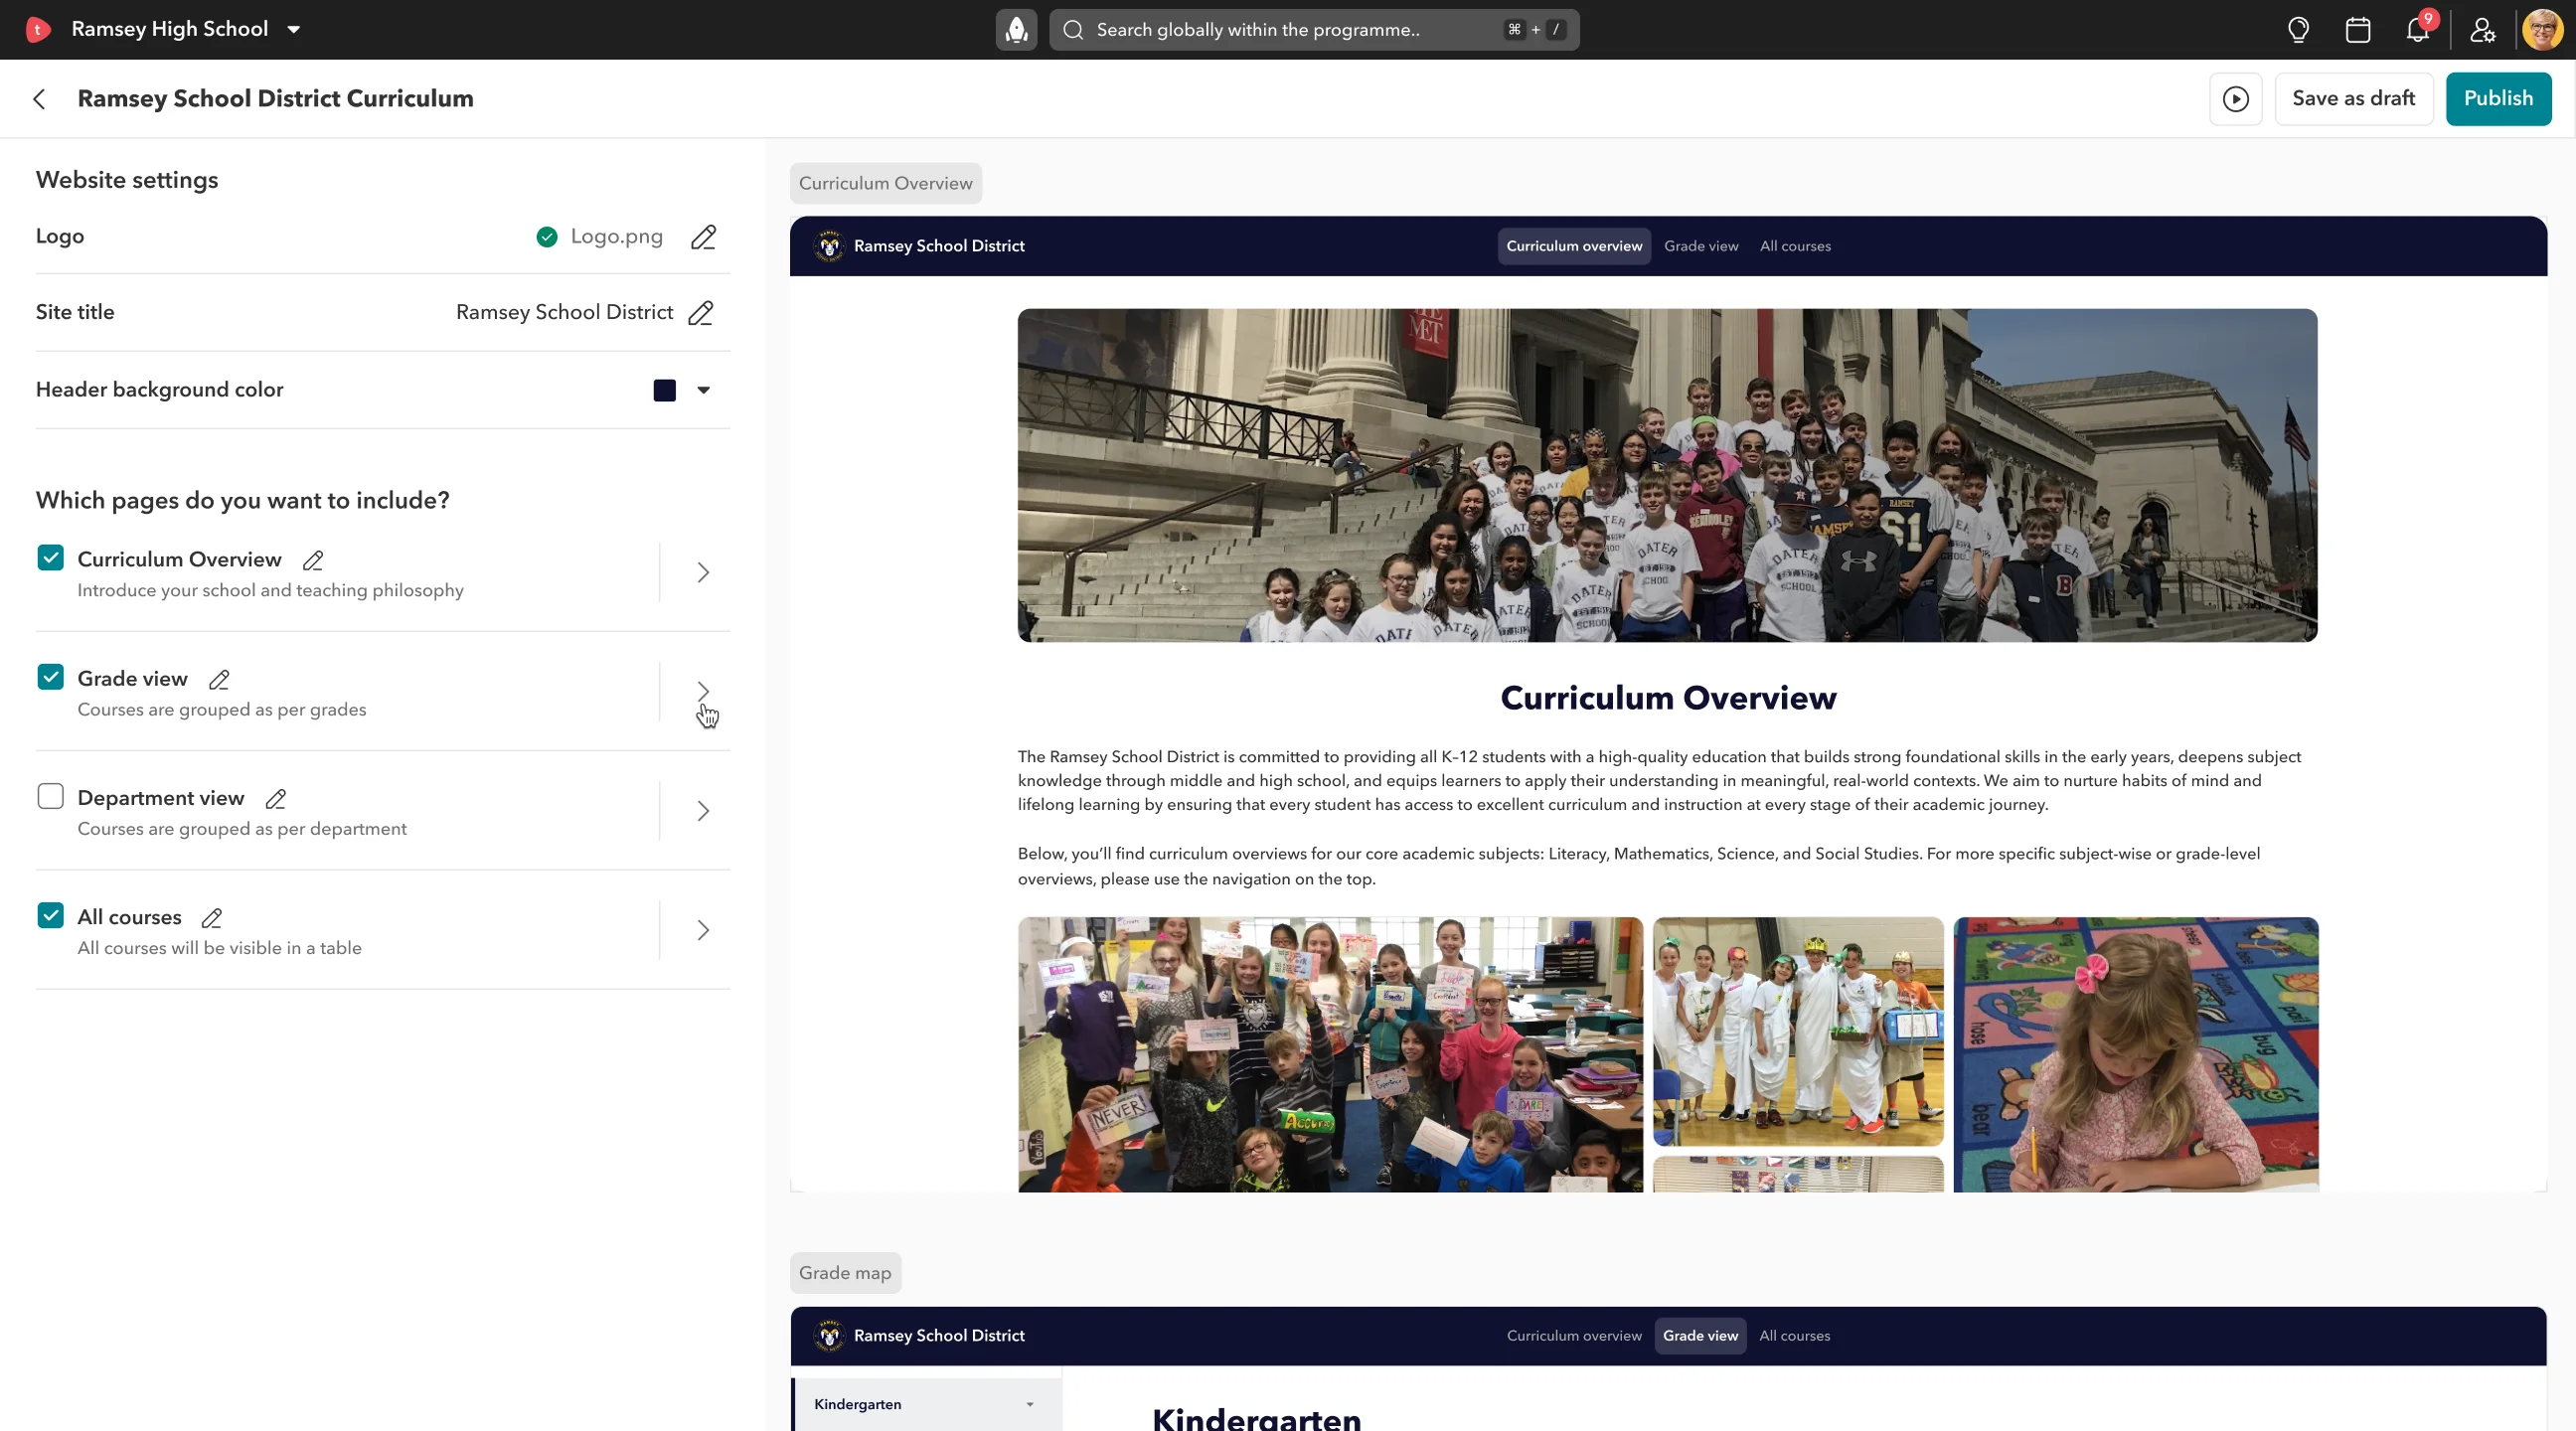Click the Logo.png file name
The height and width of the screenshot is (1431, 2576).
616,237
